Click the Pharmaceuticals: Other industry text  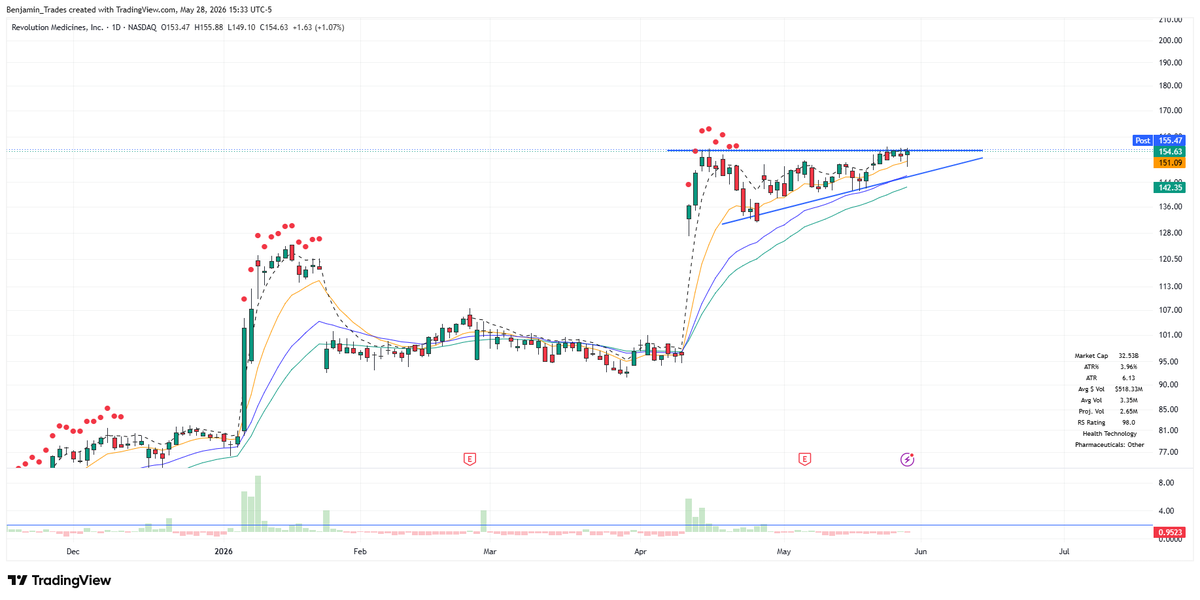click(x=1110, y=444)
